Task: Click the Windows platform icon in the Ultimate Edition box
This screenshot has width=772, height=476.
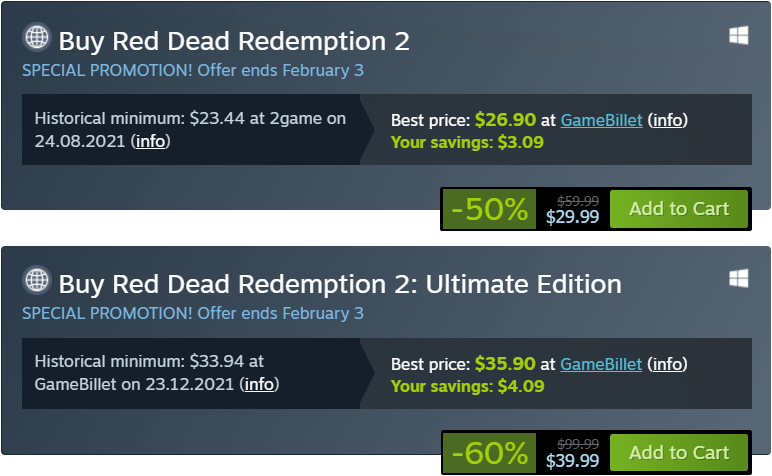Action: pos(739,278)
